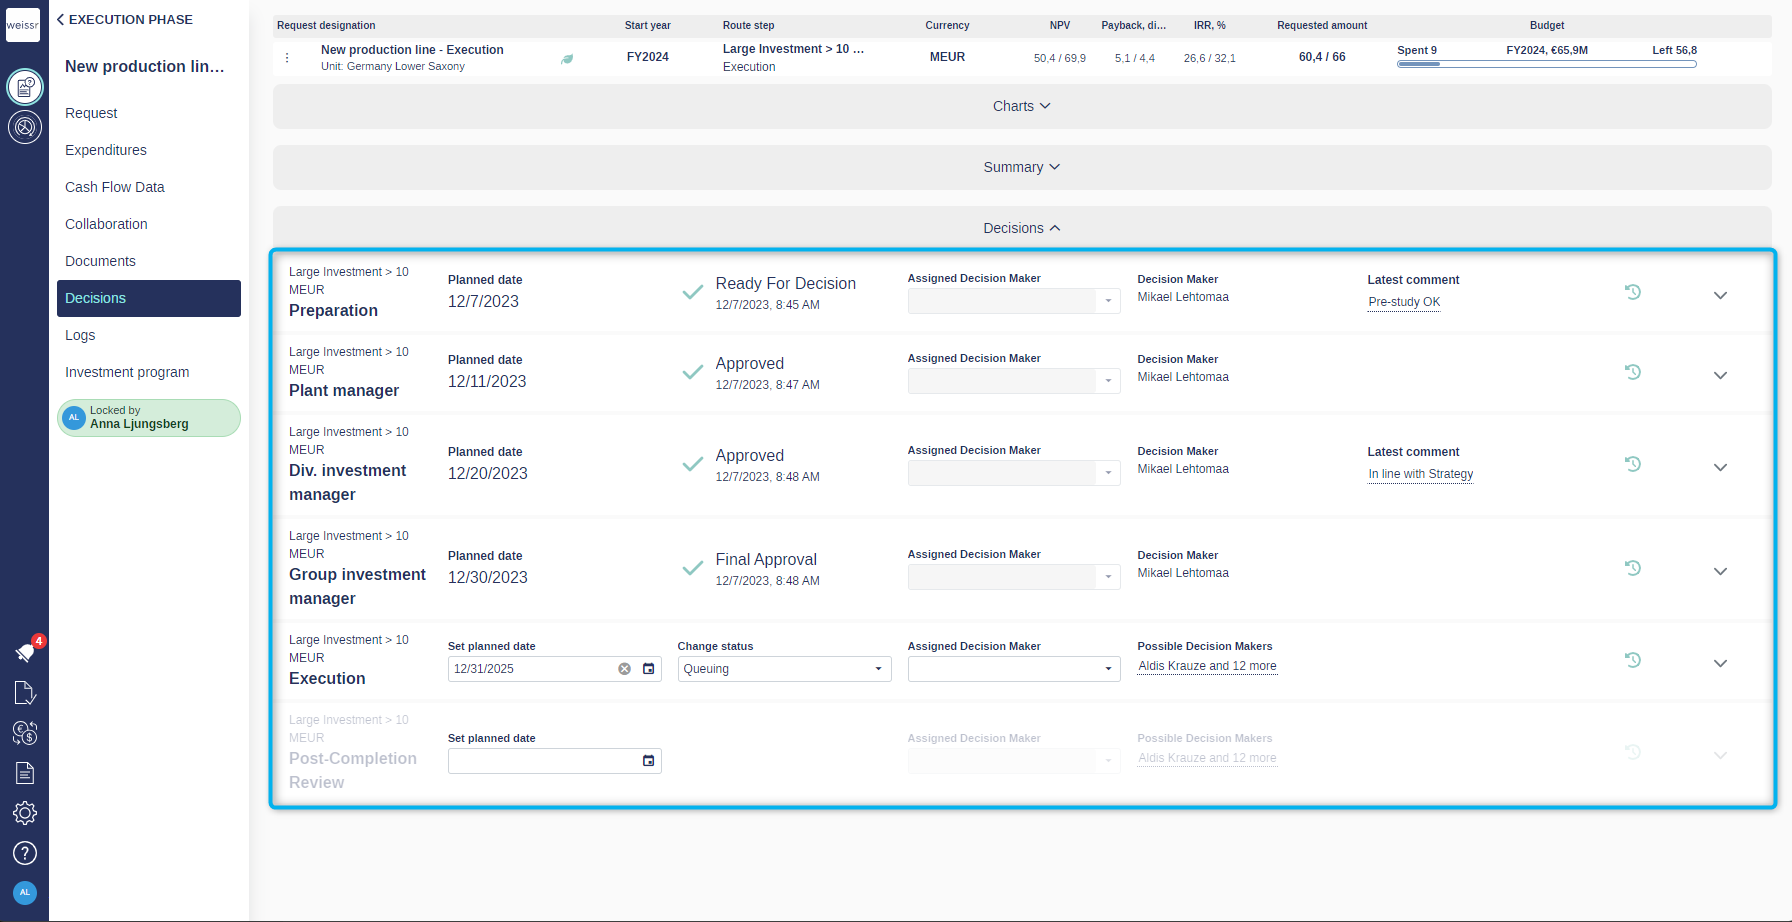Open the three-dot menu beside request name

click(287, 58)
